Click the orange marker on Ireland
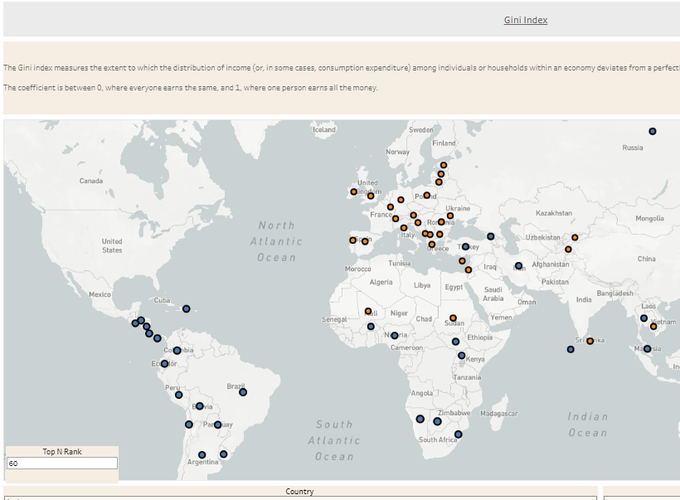The image size is (680, 500). 353,191
